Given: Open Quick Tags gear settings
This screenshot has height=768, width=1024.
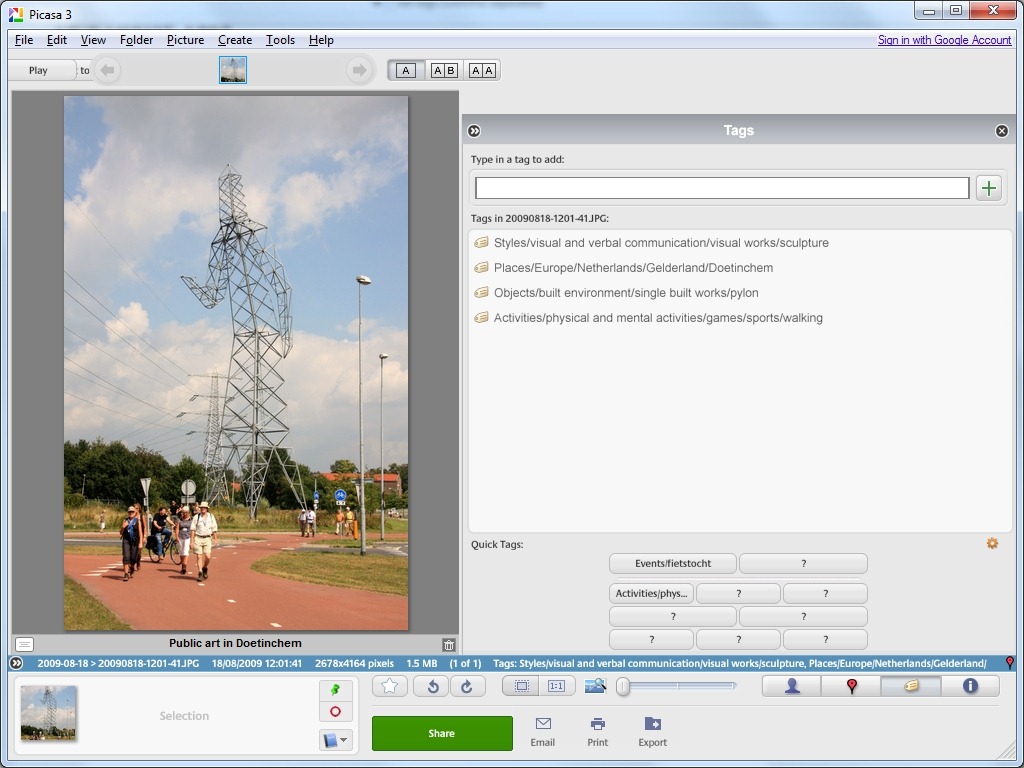Looking at the screenshot, I should pos(992,543).
